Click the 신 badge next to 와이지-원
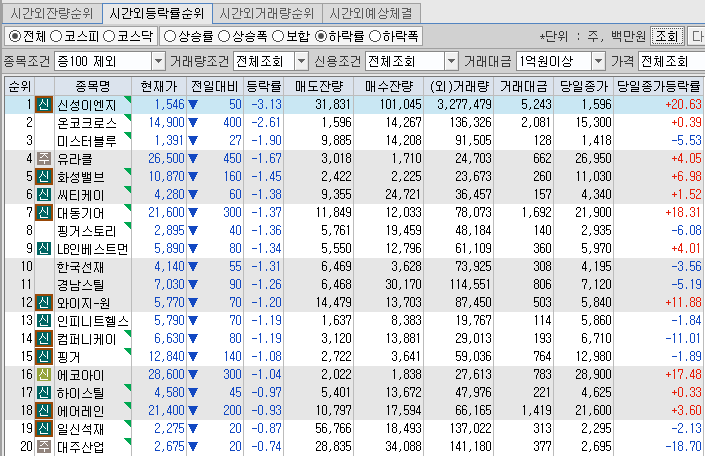 point(44,302)
